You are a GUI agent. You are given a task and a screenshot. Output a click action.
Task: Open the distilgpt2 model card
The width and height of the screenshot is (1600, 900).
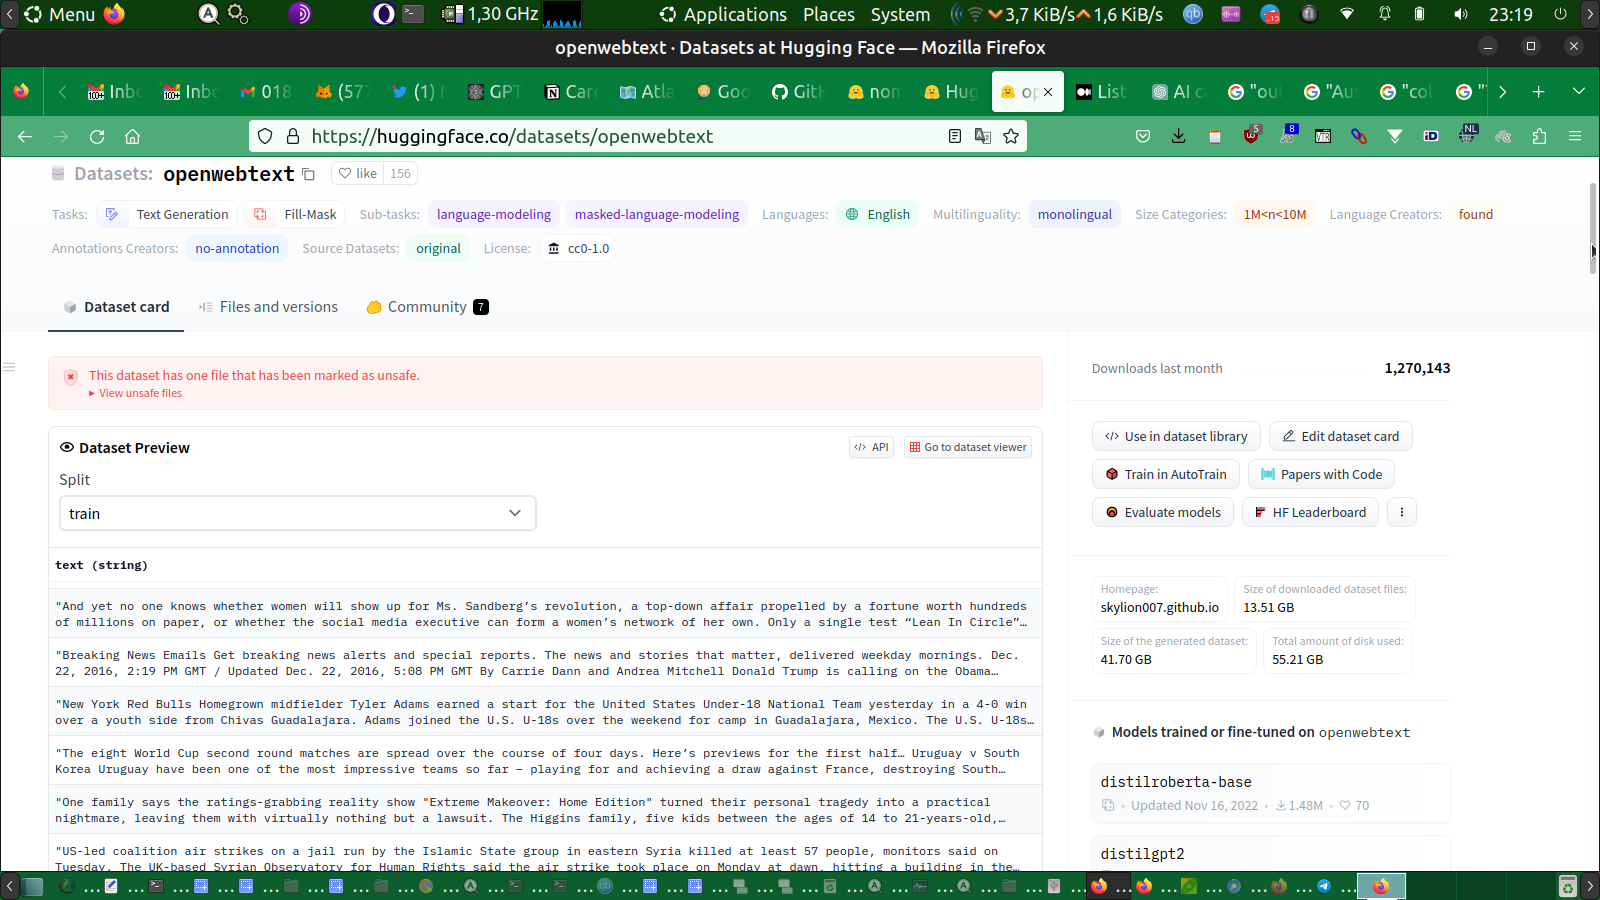point(1271,853)
